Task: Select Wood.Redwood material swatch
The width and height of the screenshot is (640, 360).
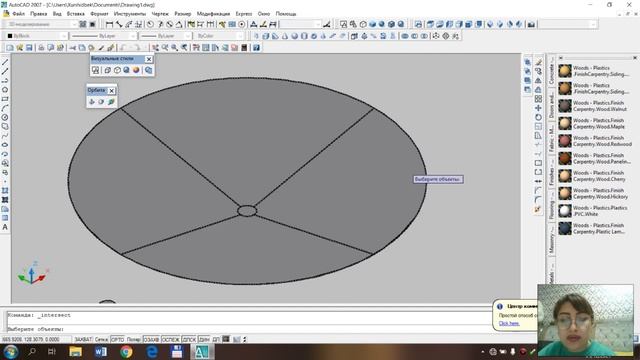Action: [x=565, y=141]
